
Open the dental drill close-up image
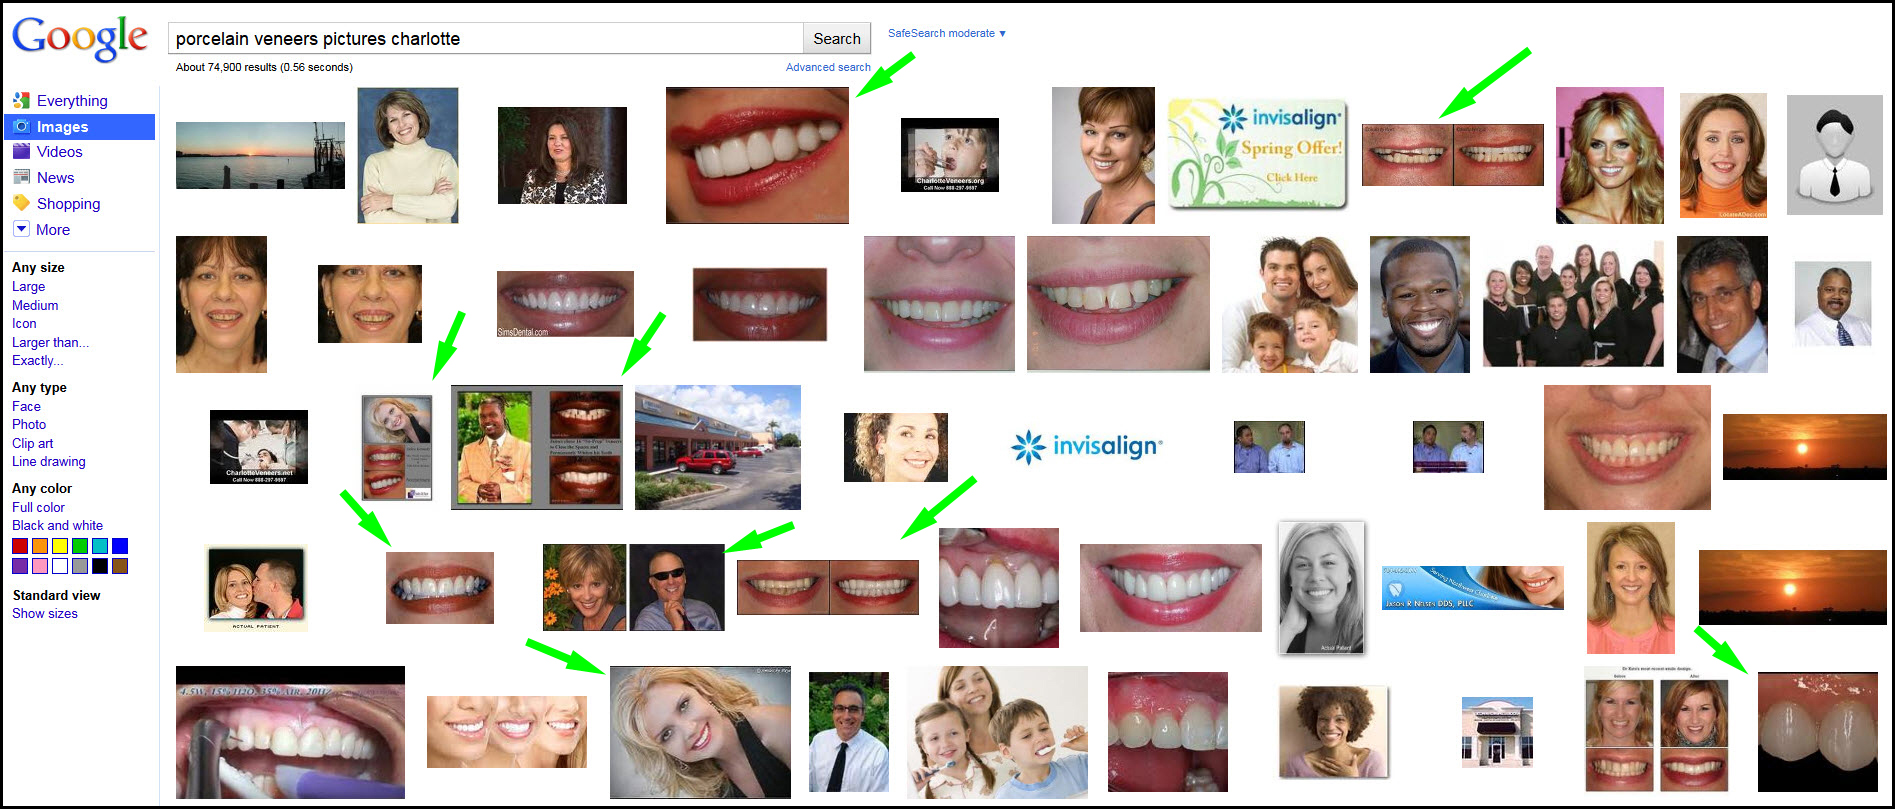pyautogui.click(x=290, y=732)
